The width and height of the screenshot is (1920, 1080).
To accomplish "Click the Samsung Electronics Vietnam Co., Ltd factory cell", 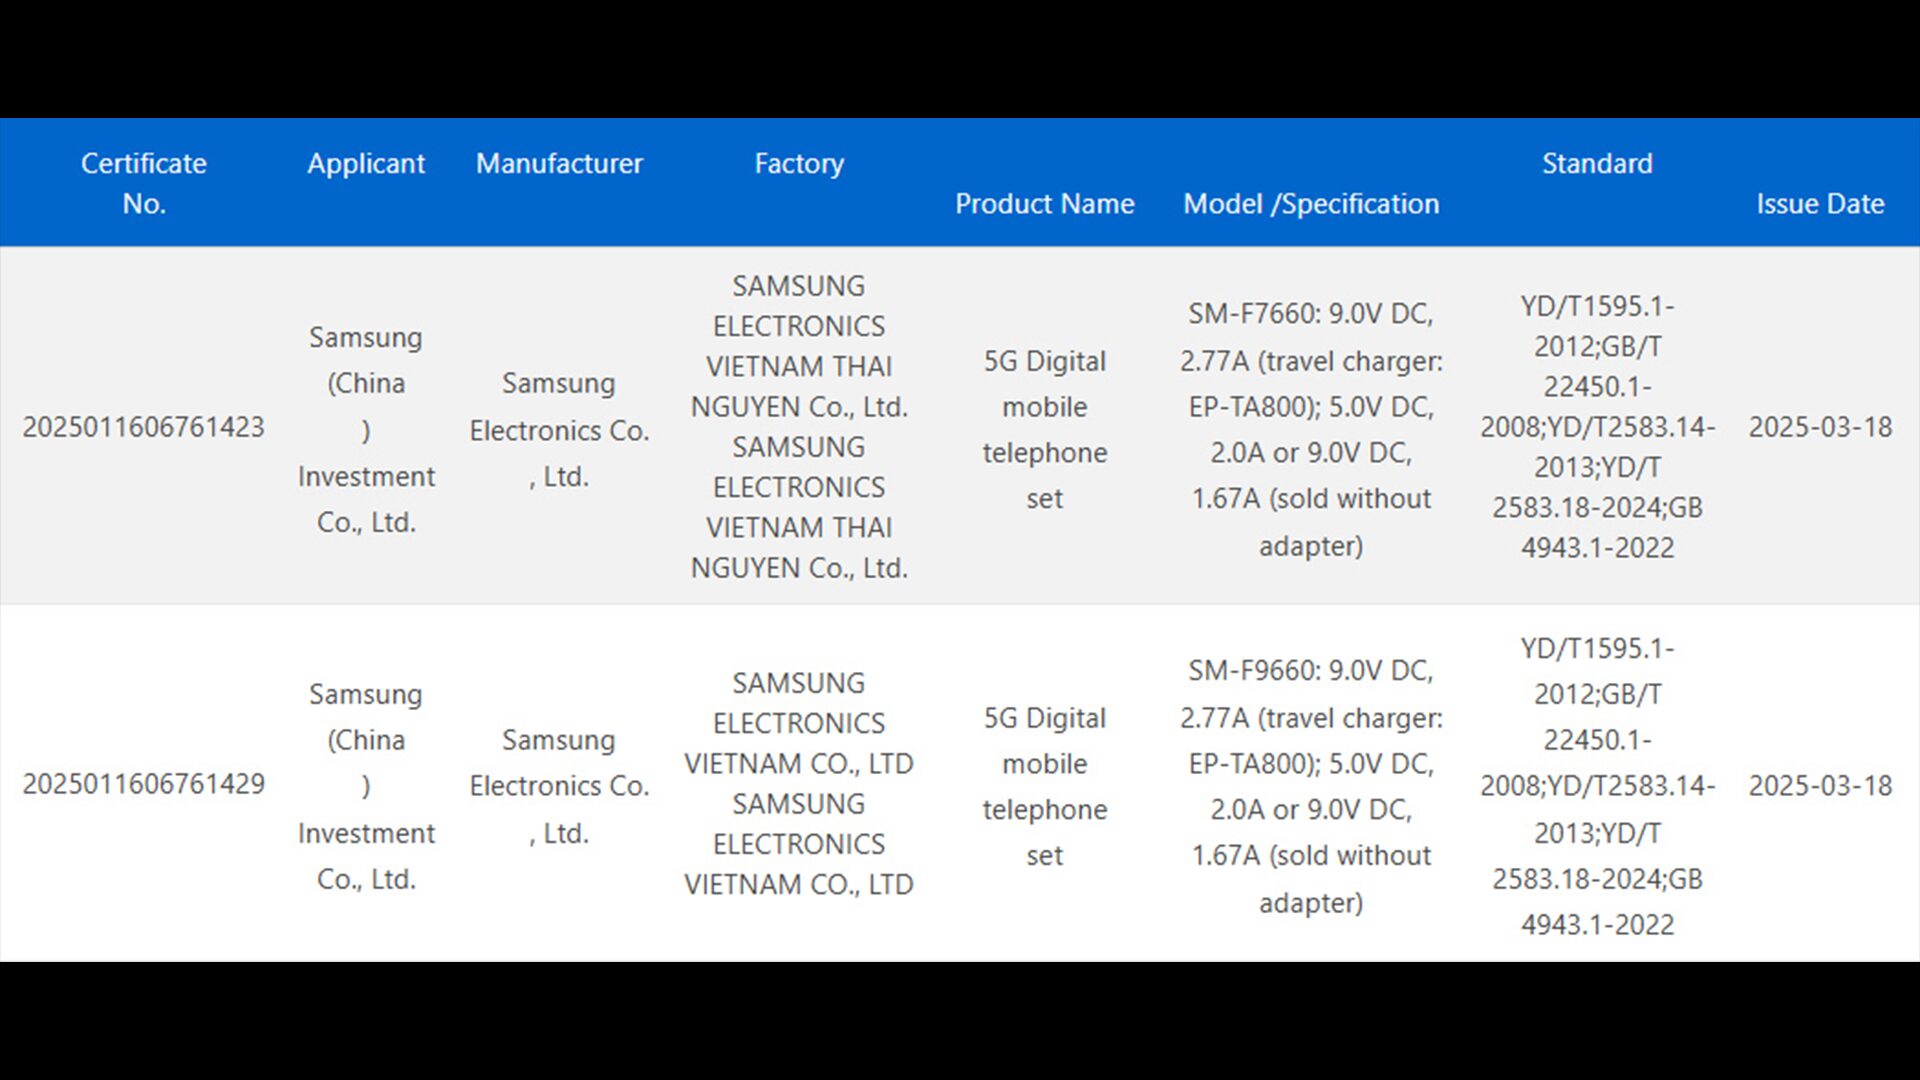I will (x=799, y=784).
